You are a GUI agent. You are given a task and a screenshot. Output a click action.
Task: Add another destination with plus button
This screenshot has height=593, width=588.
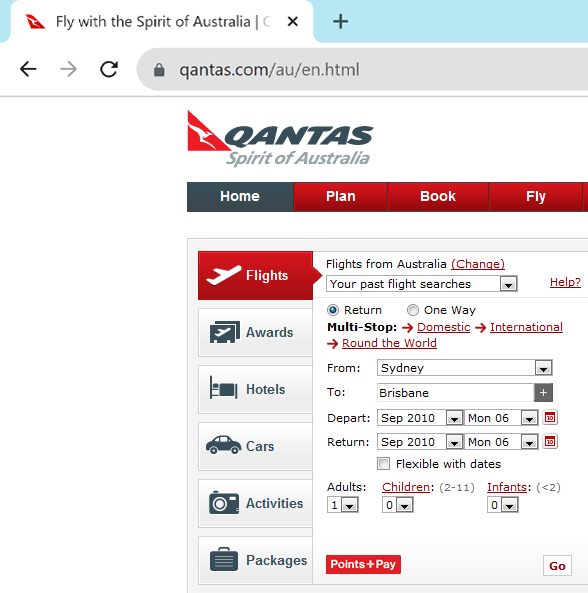click(x=543, y=393)
